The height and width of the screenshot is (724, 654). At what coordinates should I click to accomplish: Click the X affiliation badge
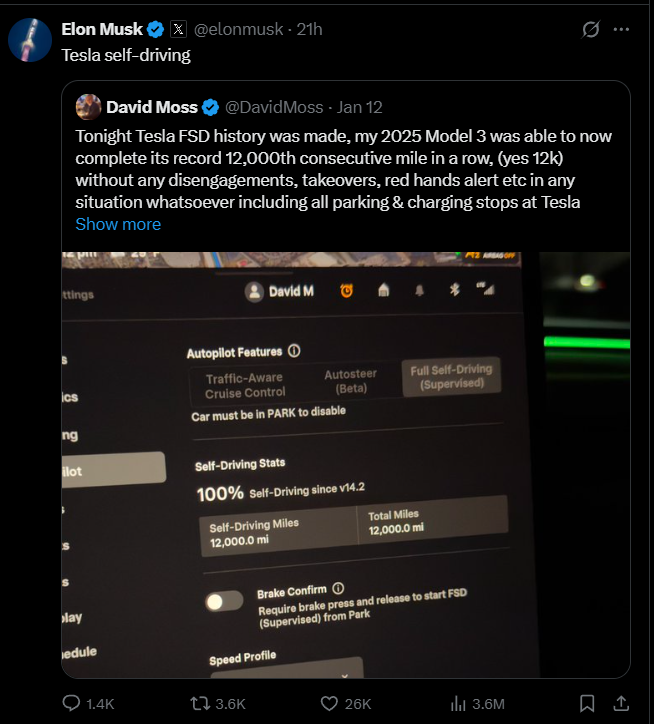click(178, 30)
